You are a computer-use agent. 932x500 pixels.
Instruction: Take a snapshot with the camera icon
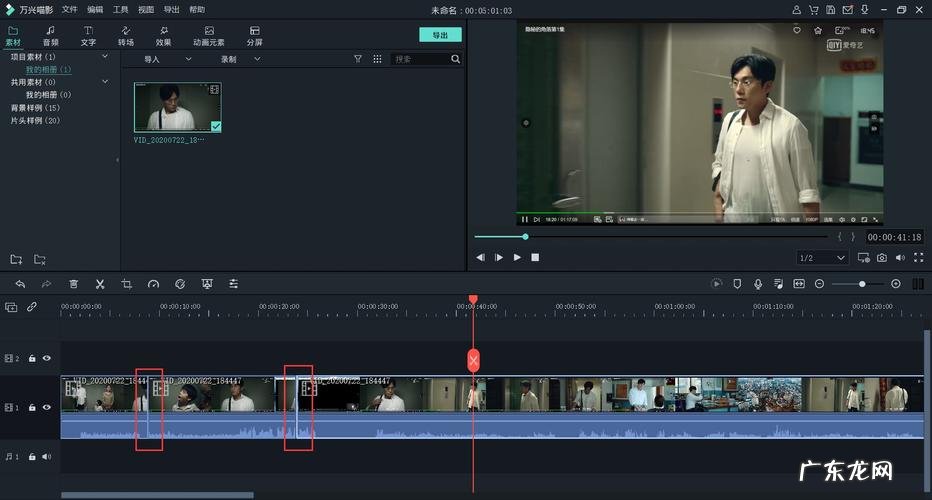pos(881,258)
